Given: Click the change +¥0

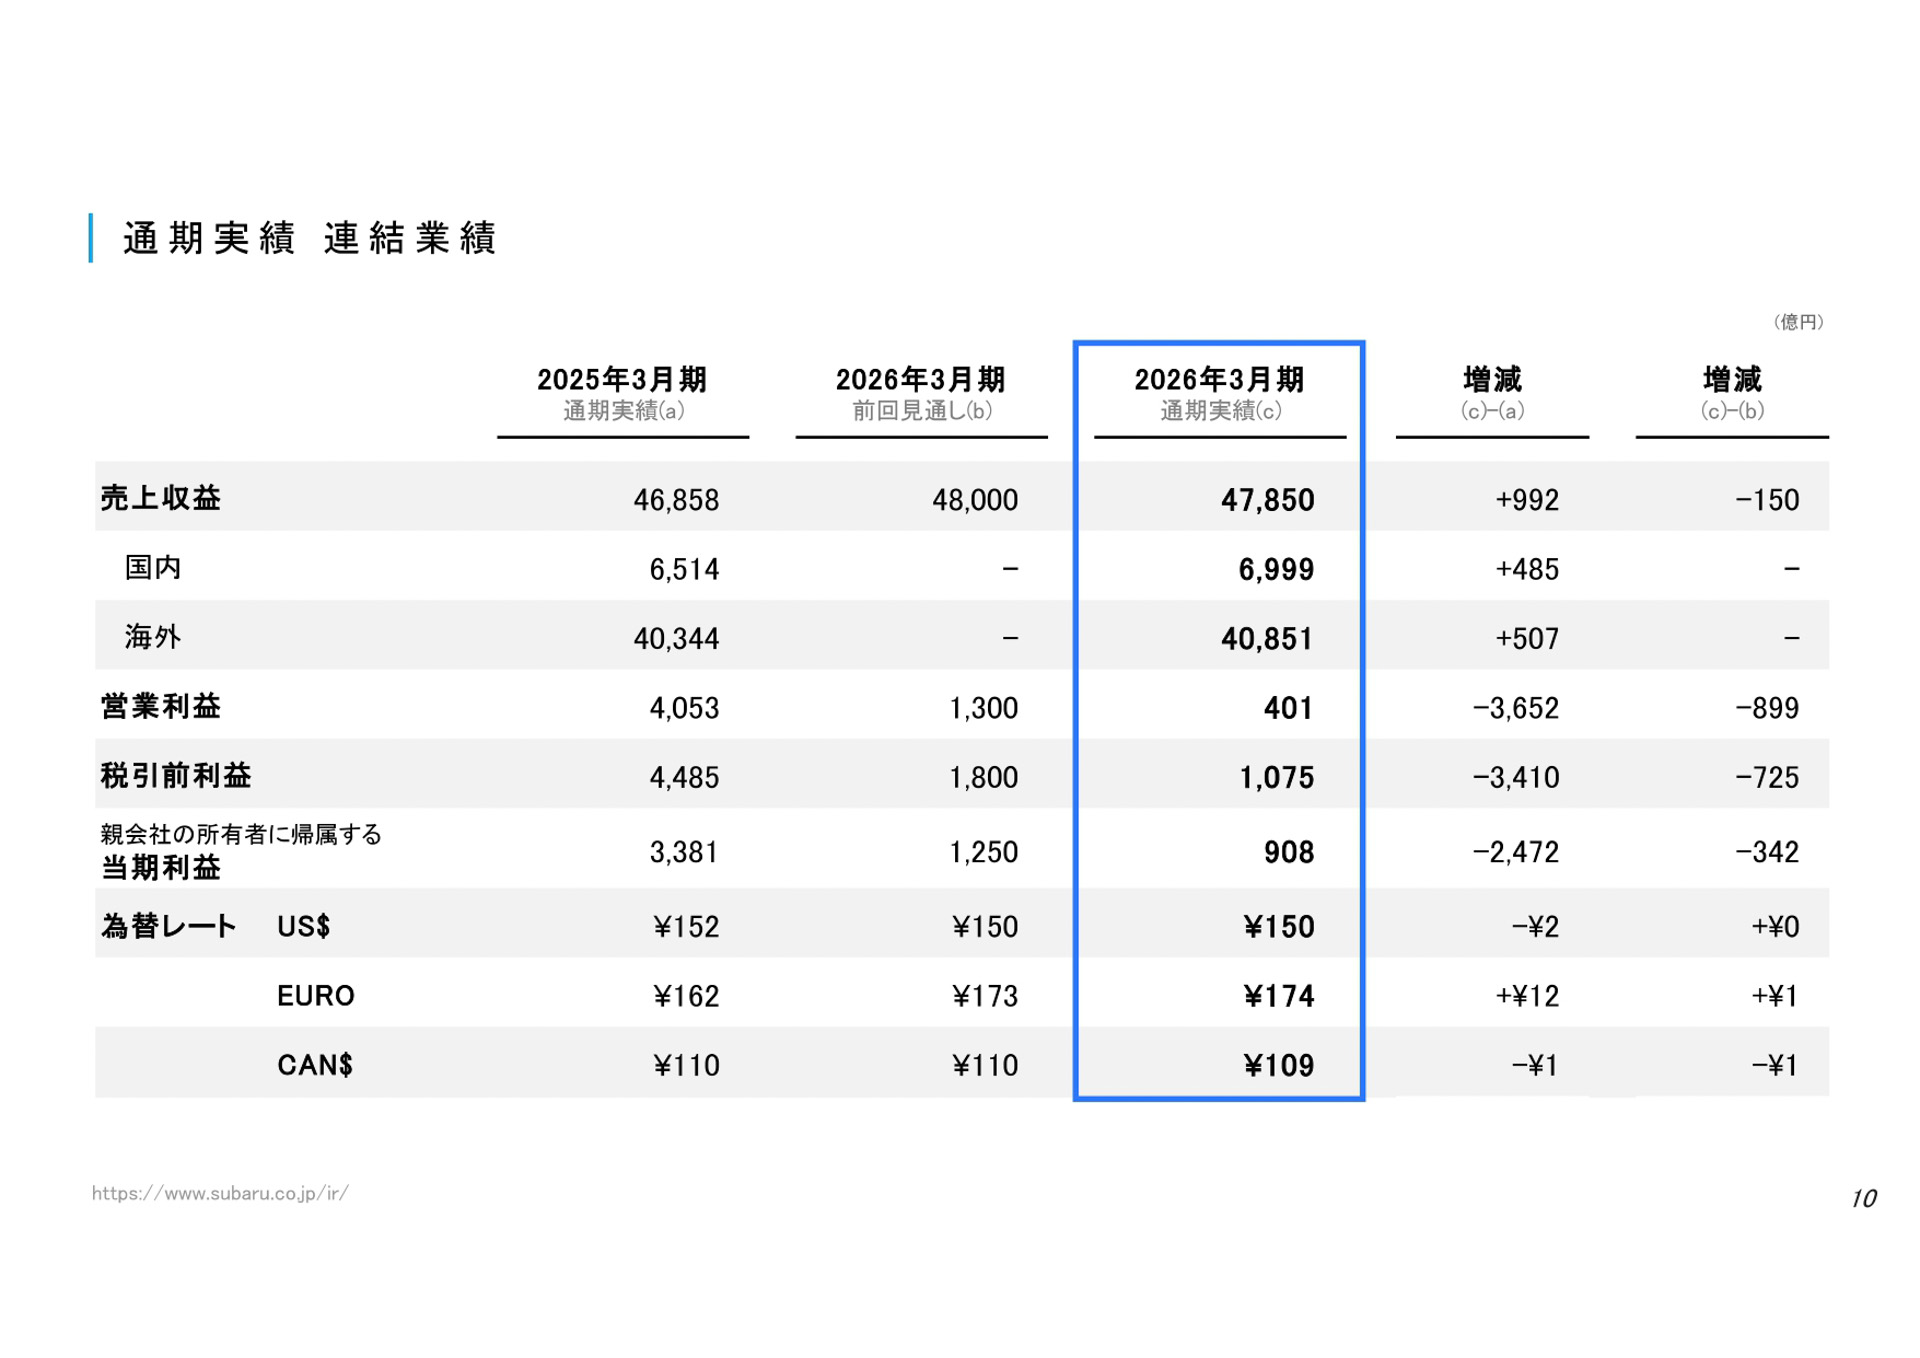Looking at the screenshot, I should pyautogui.click(x=1775, y=927).
